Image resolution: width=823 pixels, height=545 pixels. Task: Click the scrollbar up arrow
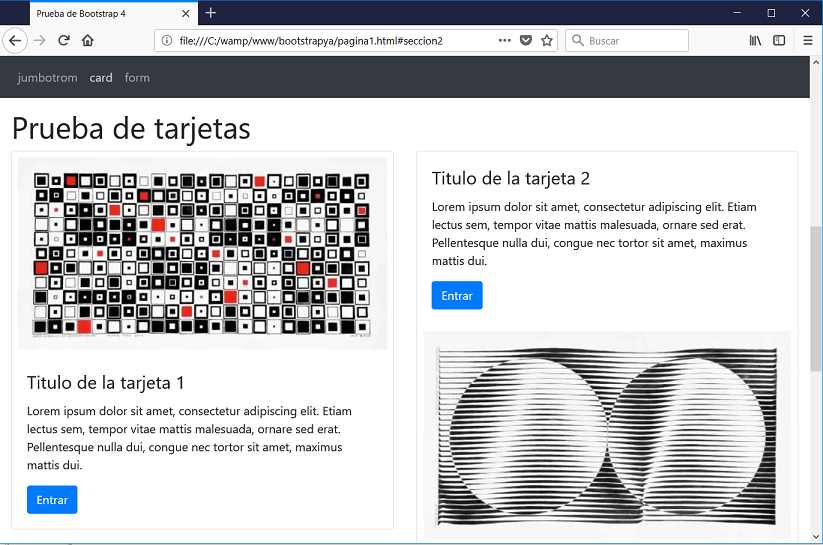816,62
